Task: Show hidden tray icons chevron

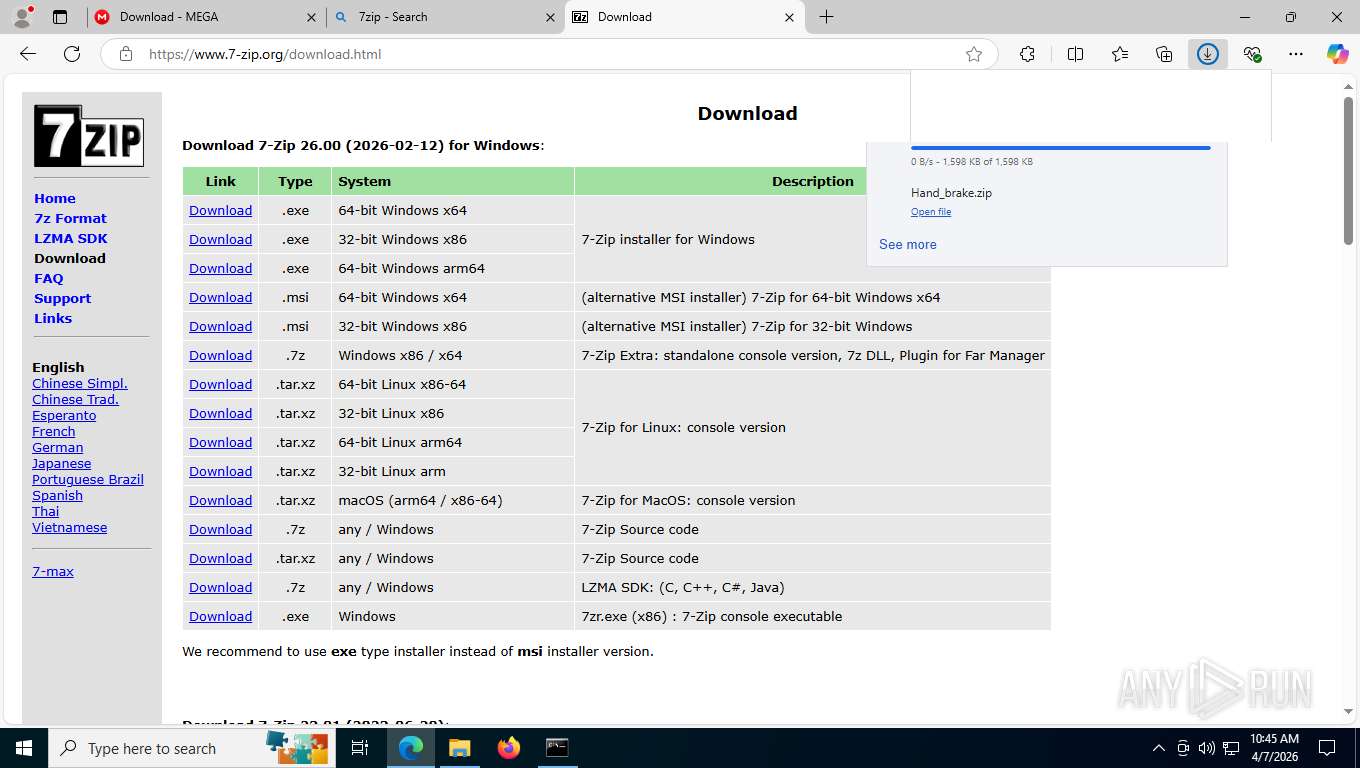Action: coord(1158,748)
